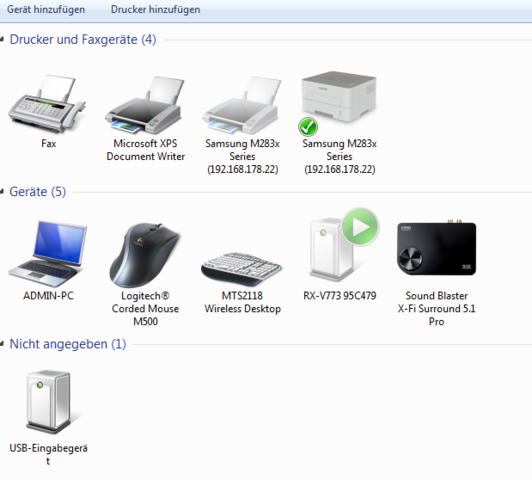532x480 pixels.
Task: Click the Microsoft XPS Document Writer label
Action: [x=146, y=150]
